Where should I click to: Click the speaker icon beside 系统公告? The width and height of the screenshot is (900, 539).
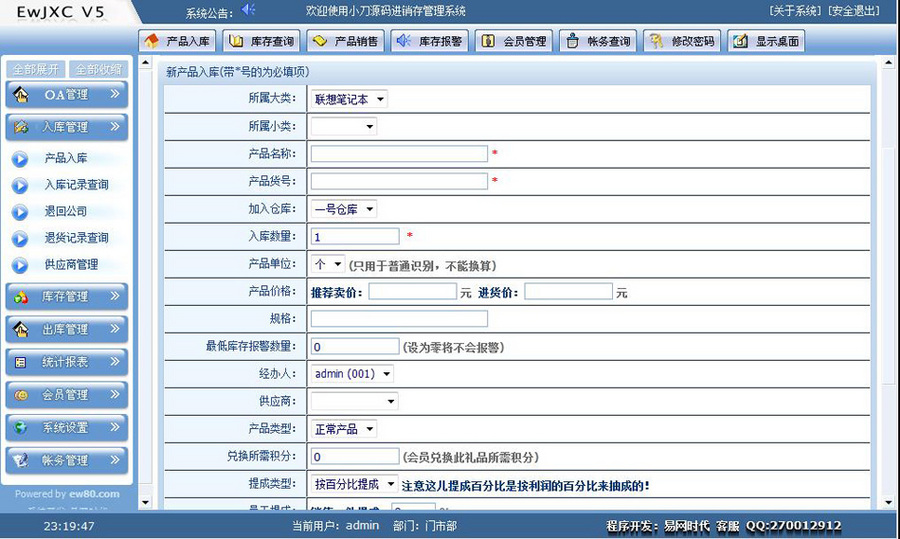[x=248, y=10]
